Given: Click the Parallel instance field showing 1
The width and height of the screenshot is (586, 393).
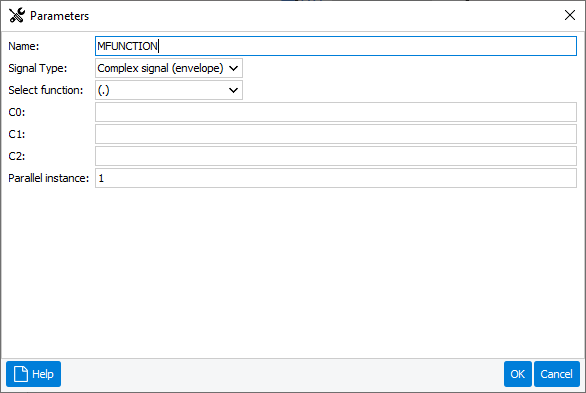Looking at the screenshot, I should point(336,178).
